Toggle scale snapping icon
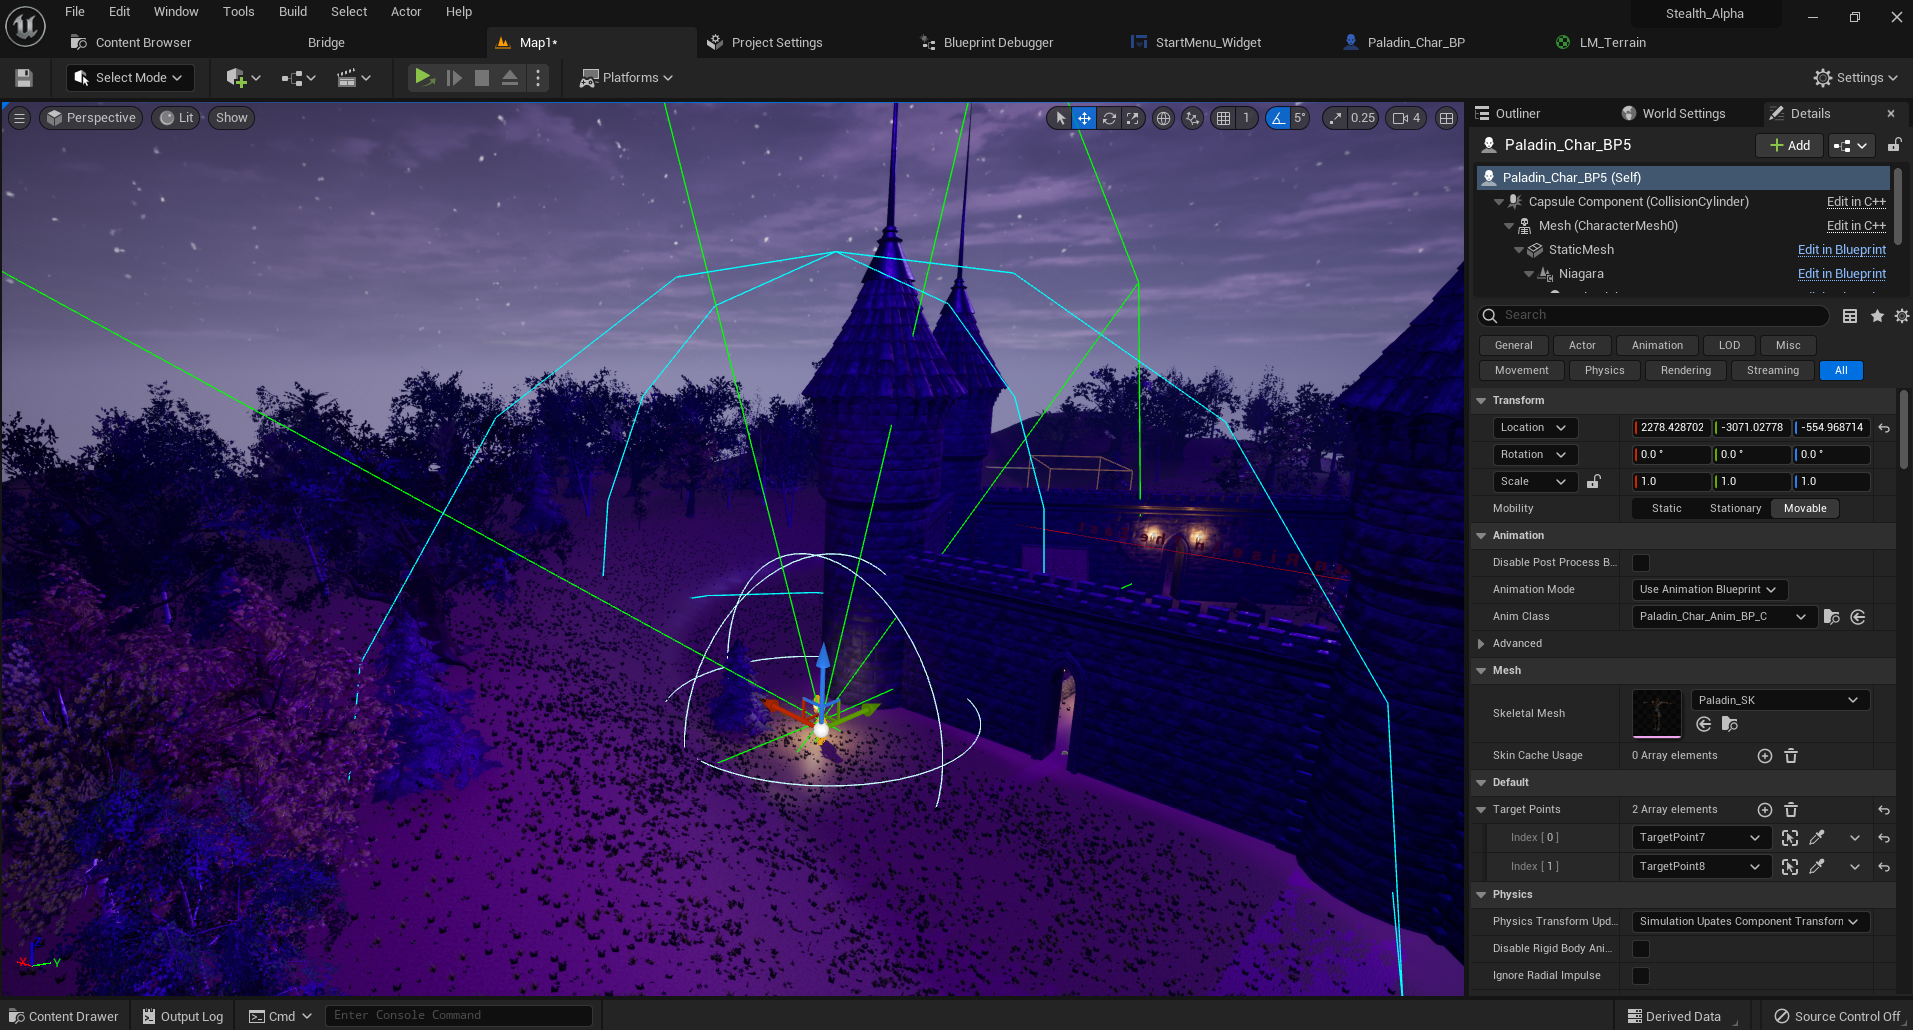The image size is (1913, 1030). (x=1335, y=118)
